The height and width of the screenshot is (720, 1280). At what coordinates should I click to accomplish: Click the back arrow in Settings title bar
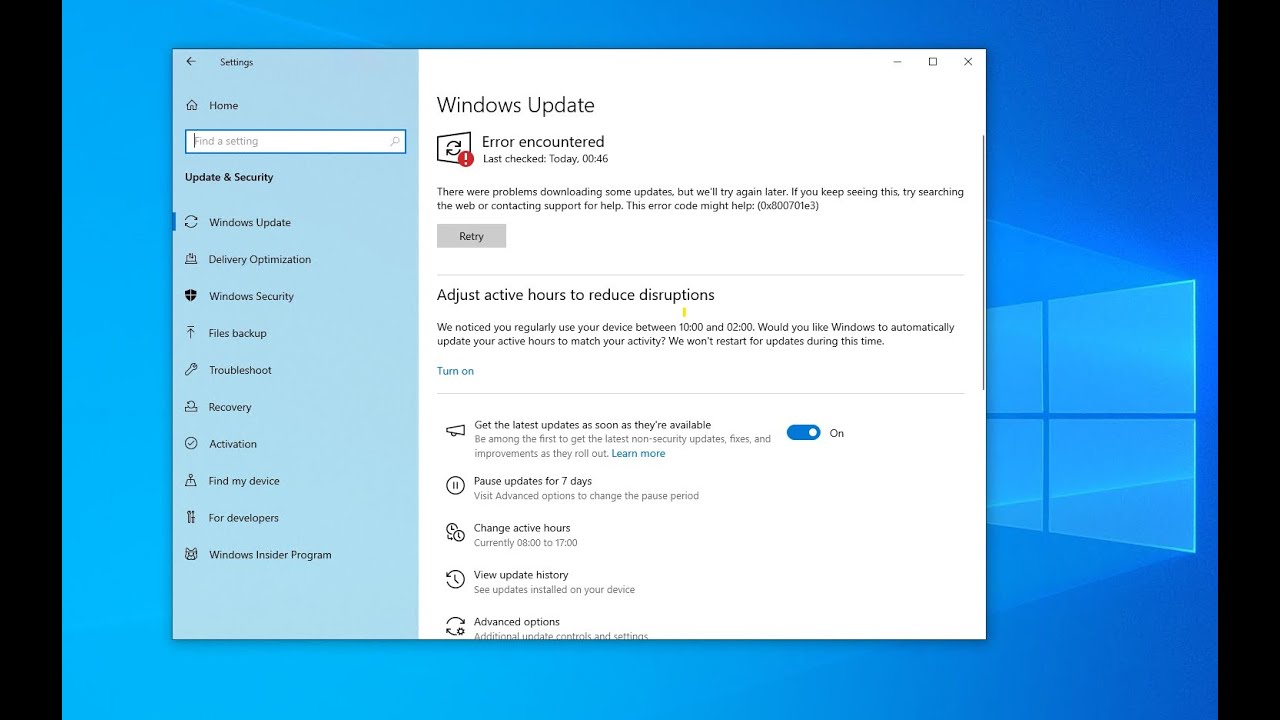(x=191, y=61)
